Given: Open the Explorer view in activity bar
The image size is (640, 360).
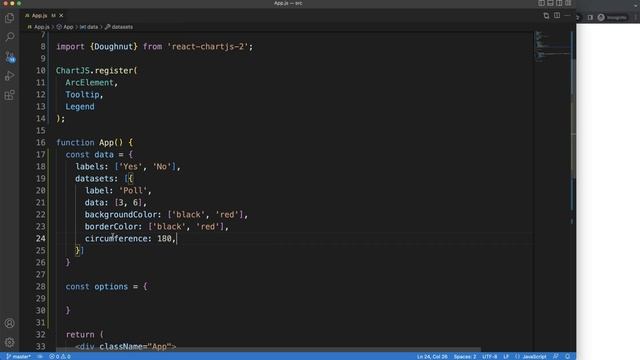Looking at the screenshot, I should point(9,18).
